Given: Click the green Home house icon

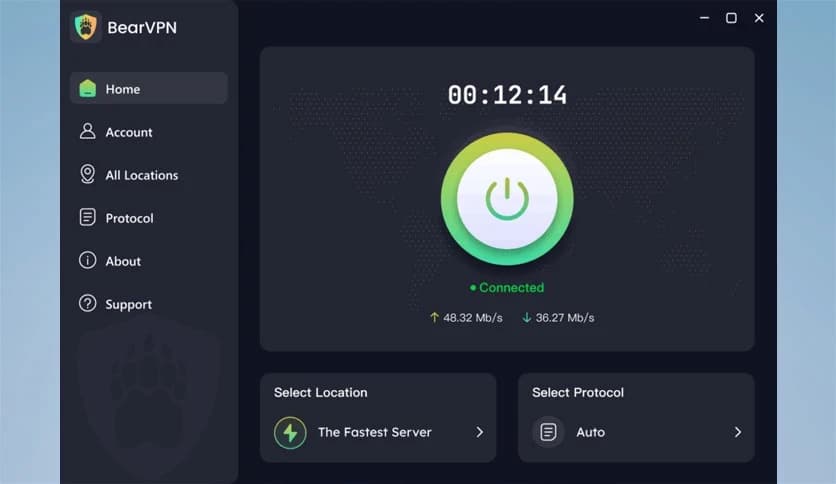Looking at the screenshot, I should click(87, 88).
